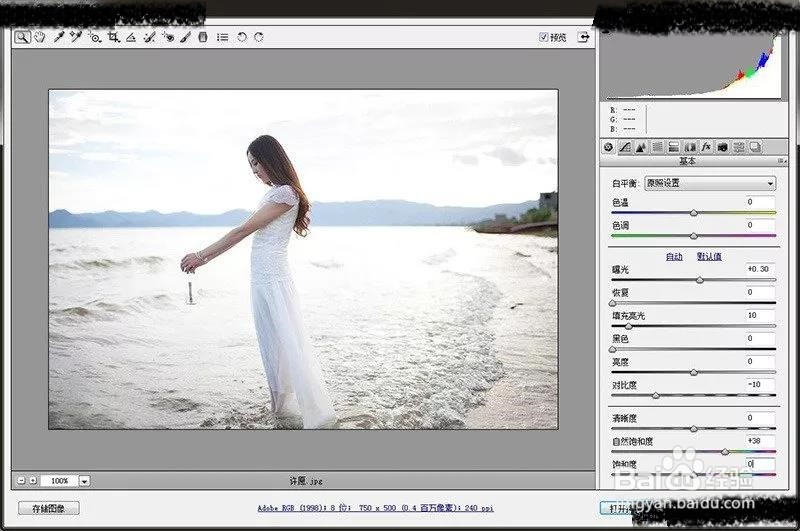Click the 清晰度 value field
This screenshot has width=800, height=531.
[x=760, y=418]
